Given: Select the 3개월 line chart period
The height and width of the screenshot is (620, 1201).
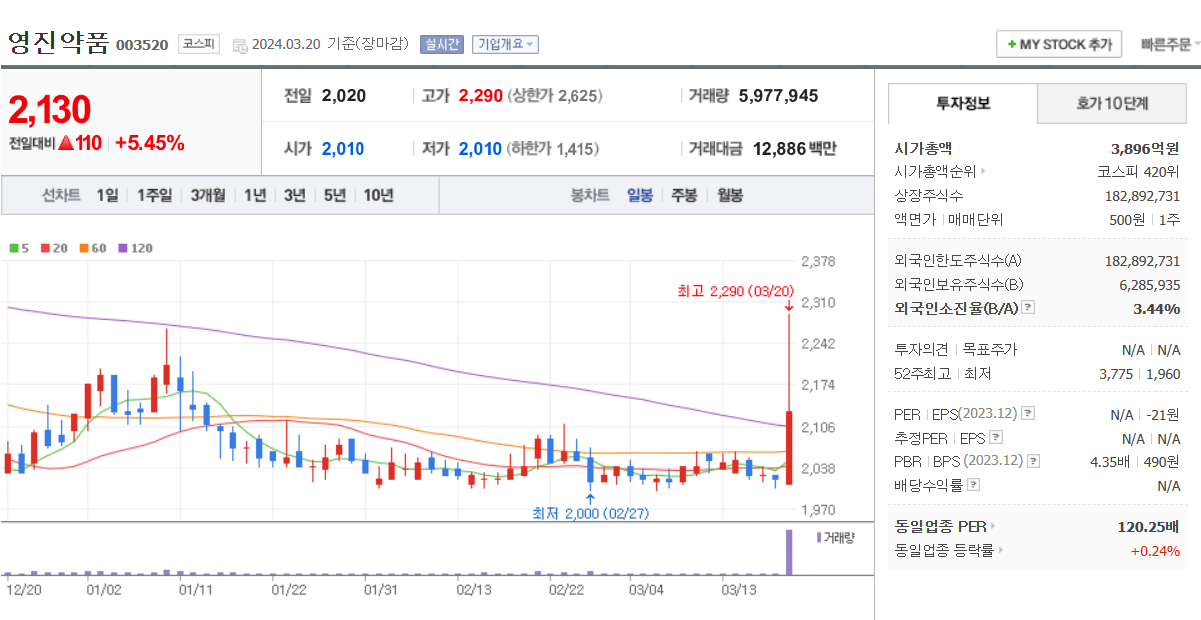Looking at the screenshot, I should [208, 195].
